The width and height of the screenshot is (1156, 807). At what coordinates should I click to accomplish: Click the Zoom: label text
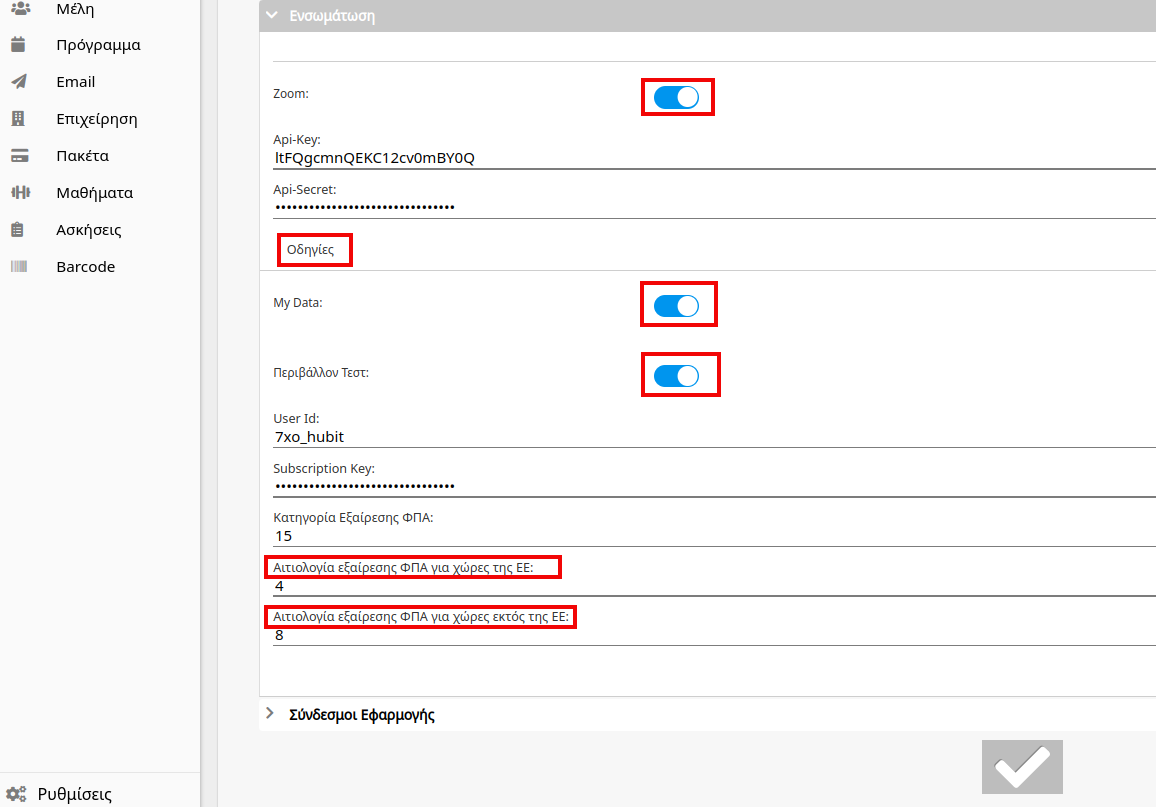(x=290, y=94)
